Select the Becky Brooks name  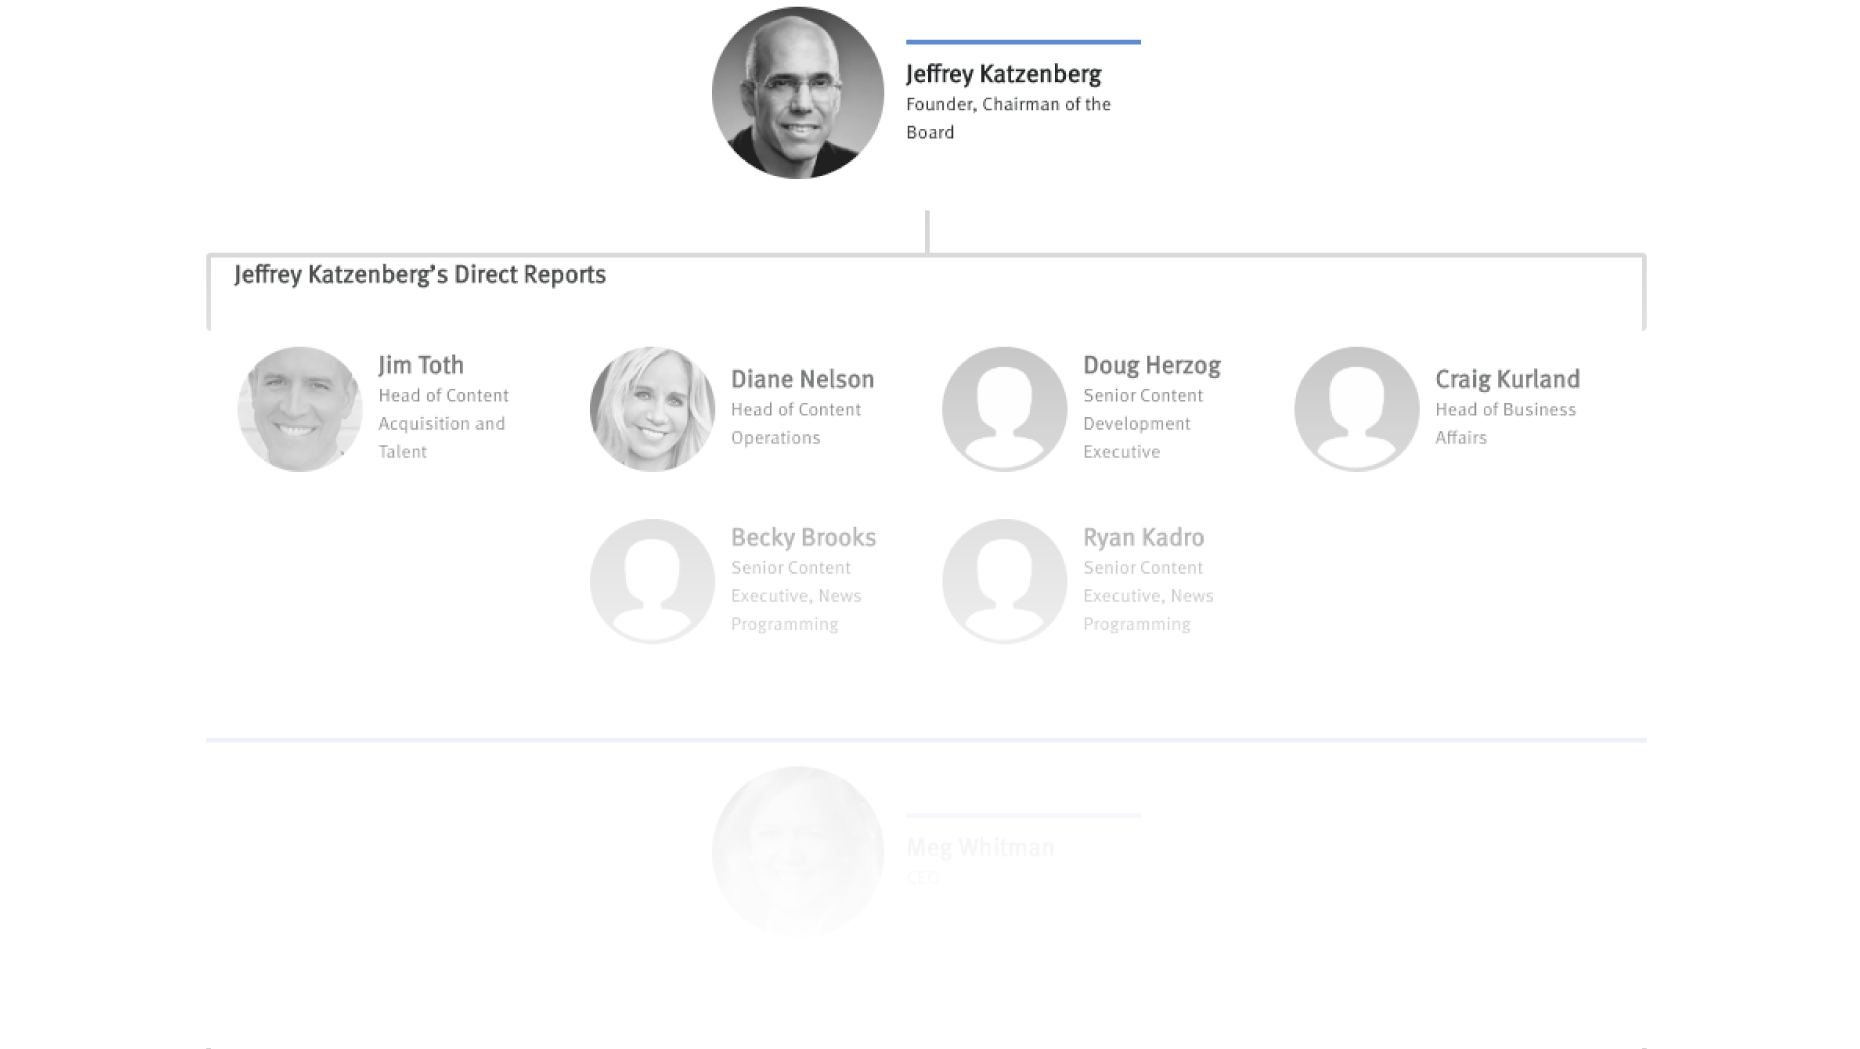[x=803, y=537]
